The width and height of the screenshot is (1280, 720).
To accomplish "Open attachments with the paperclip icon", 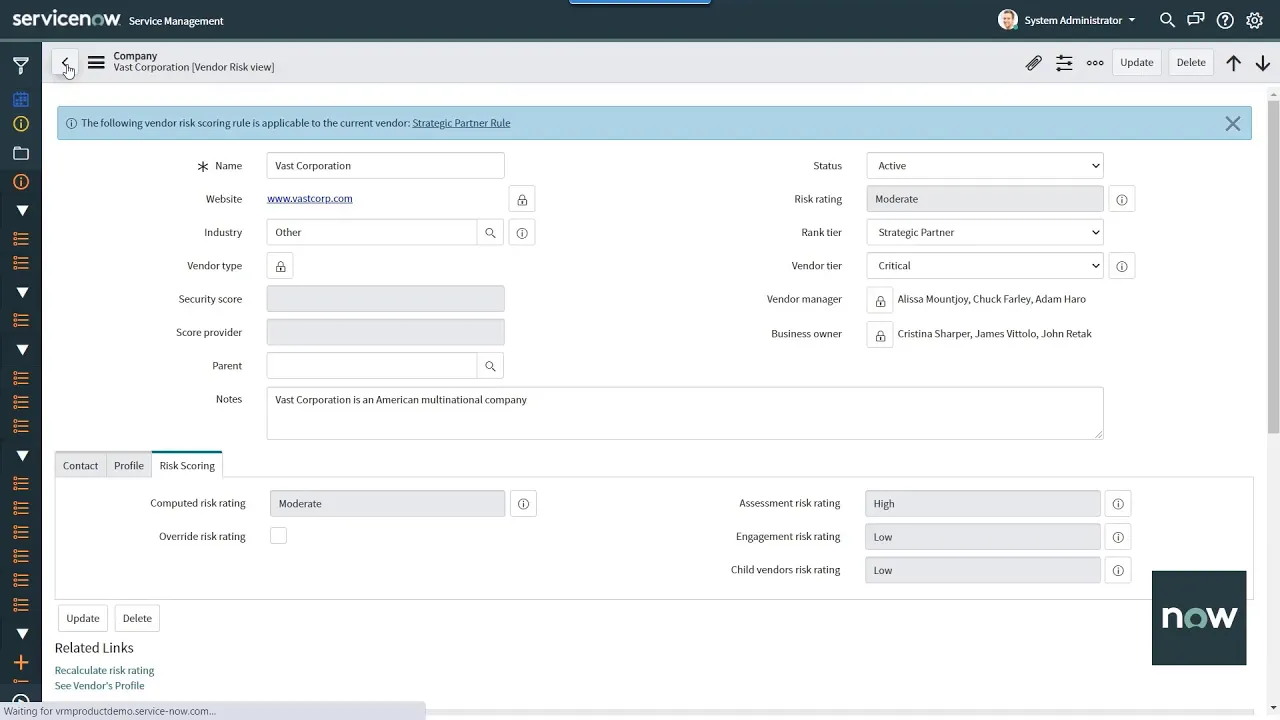I will [x=1034, y=62].
